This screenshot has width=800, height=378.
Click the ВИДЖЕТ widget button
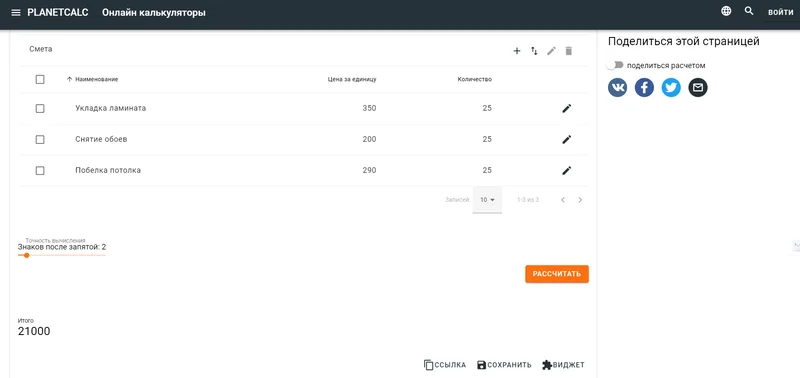[x=563, y=365]
